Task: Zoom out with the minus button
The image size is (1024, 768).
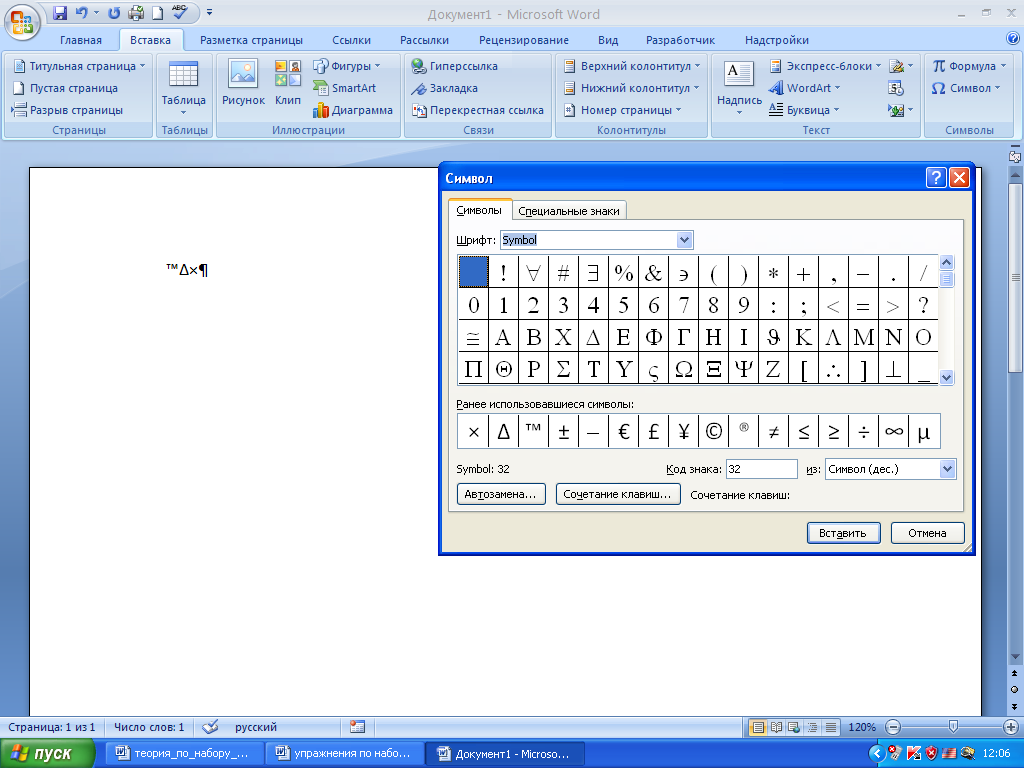Action: coord(893,726)
